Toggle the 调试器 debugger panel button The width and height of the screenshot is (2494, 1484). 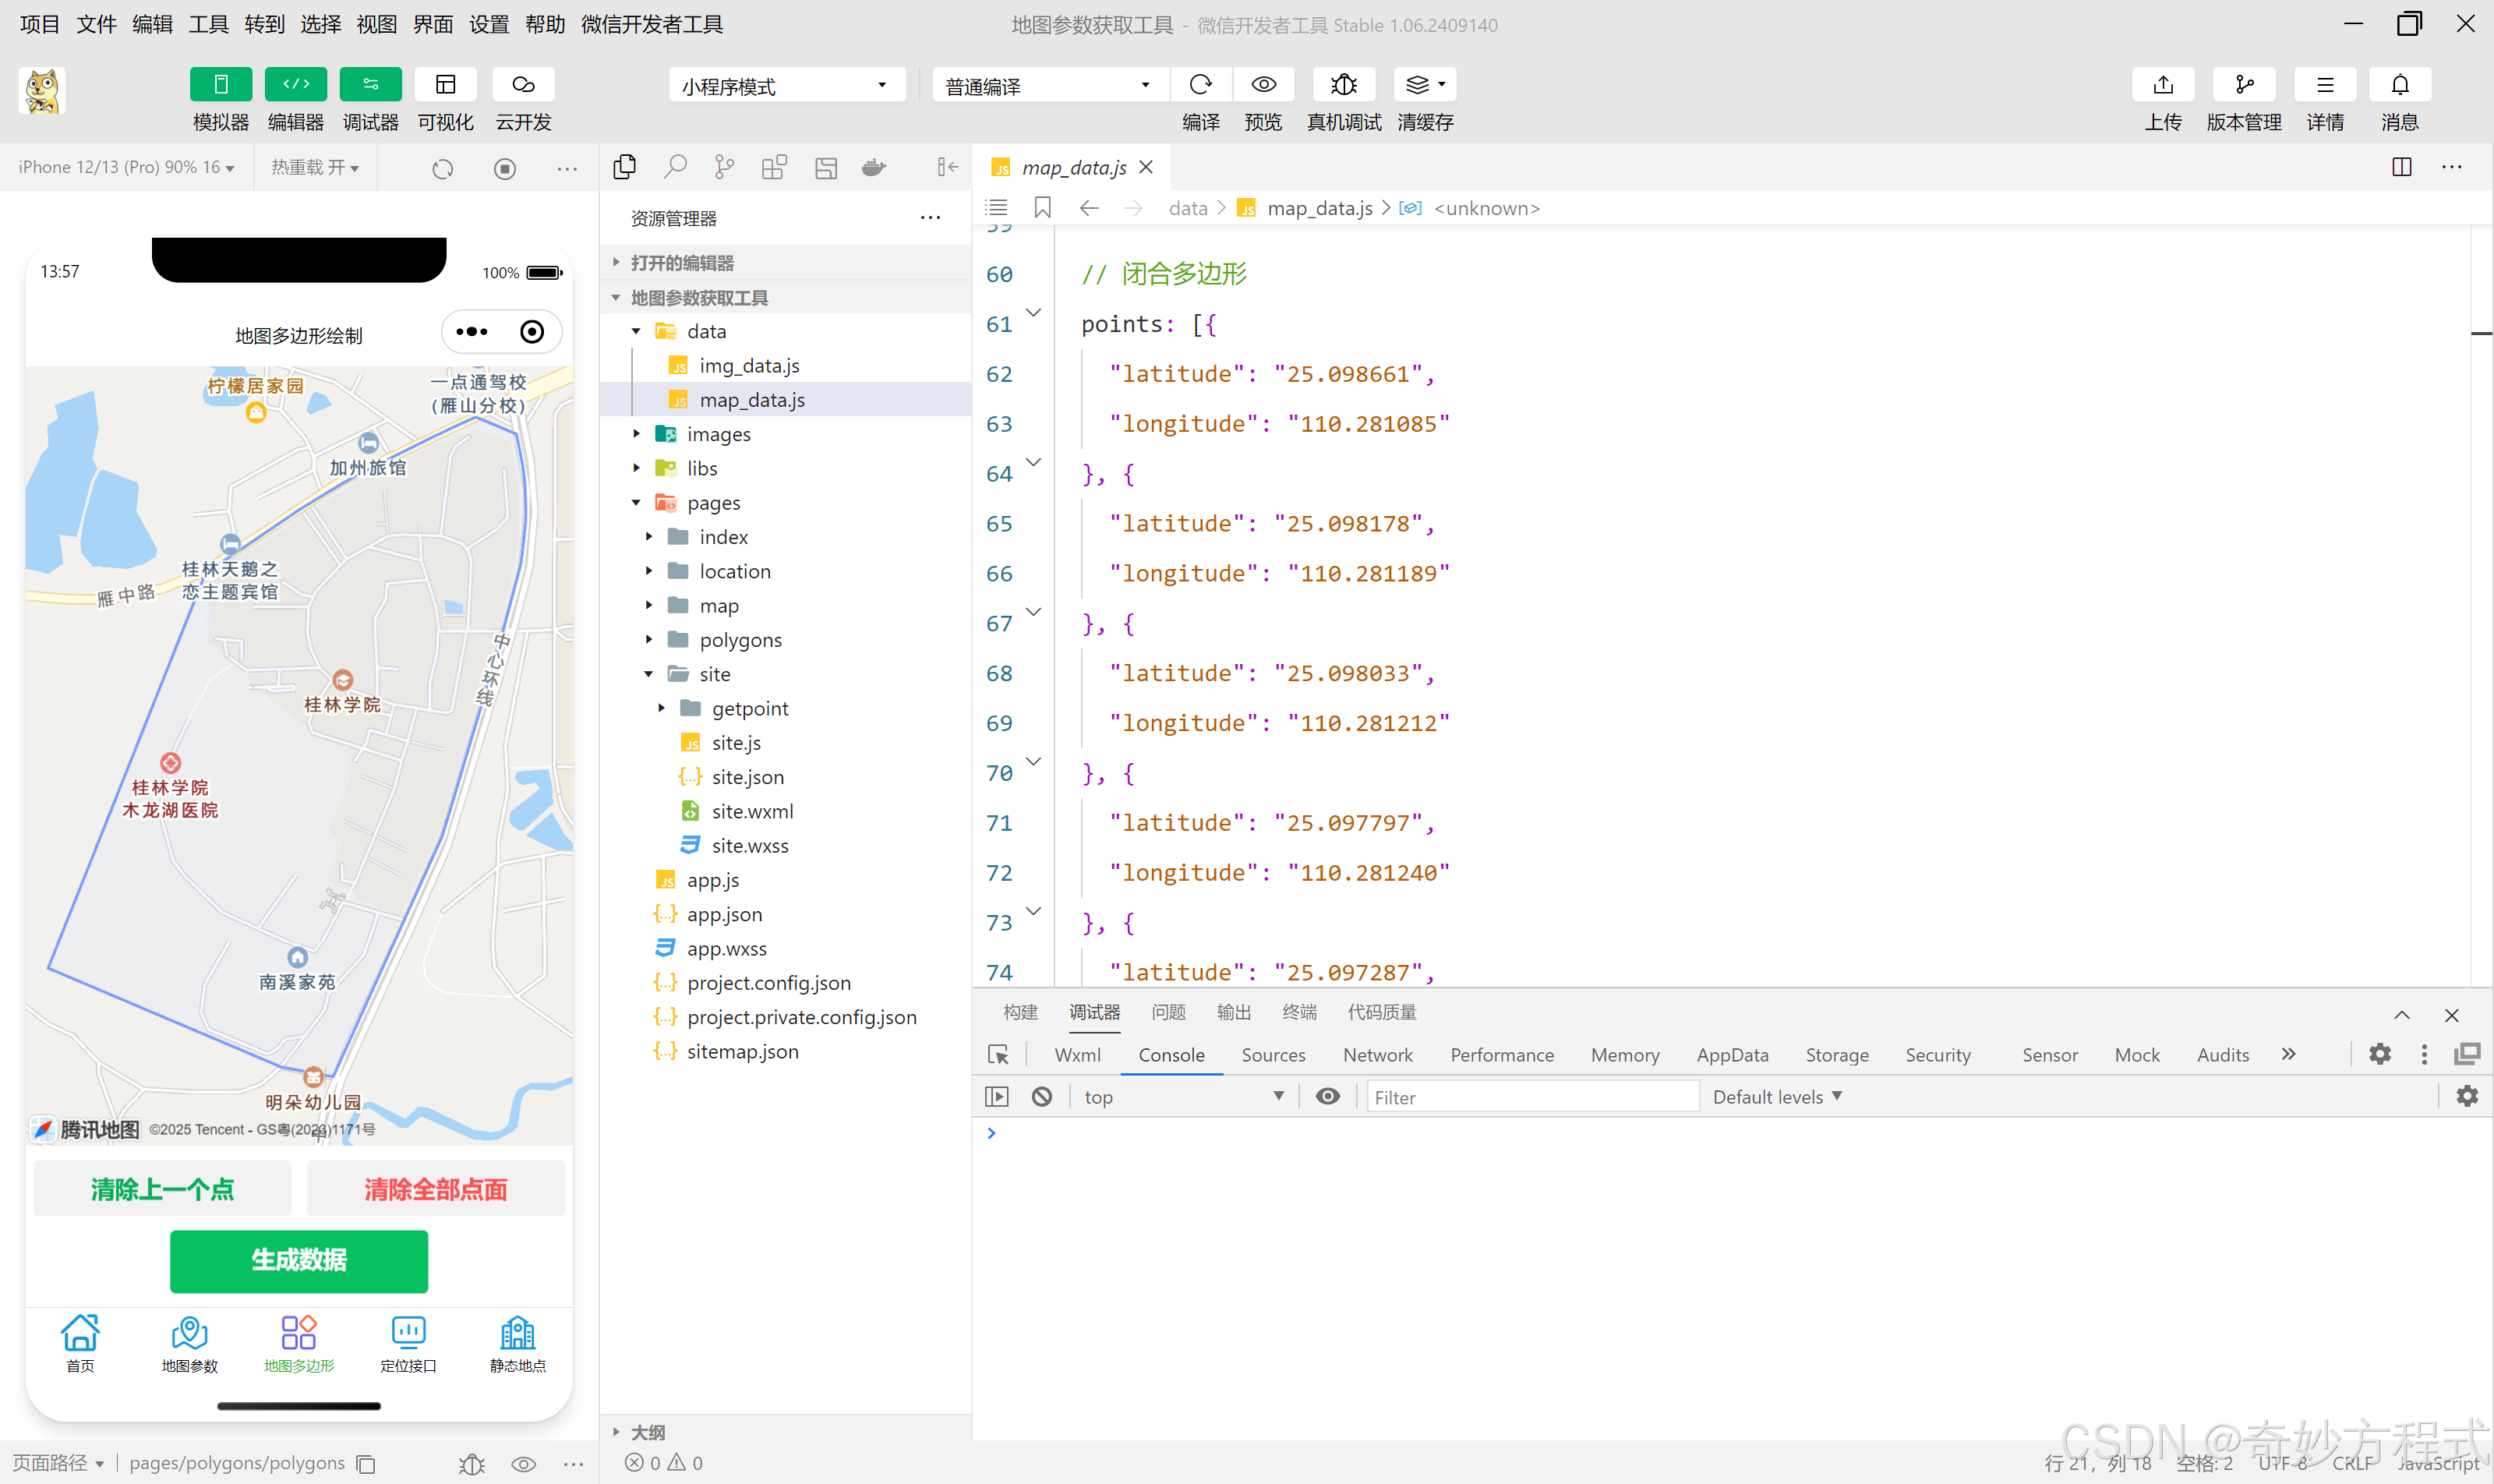[x=370, y=85]
